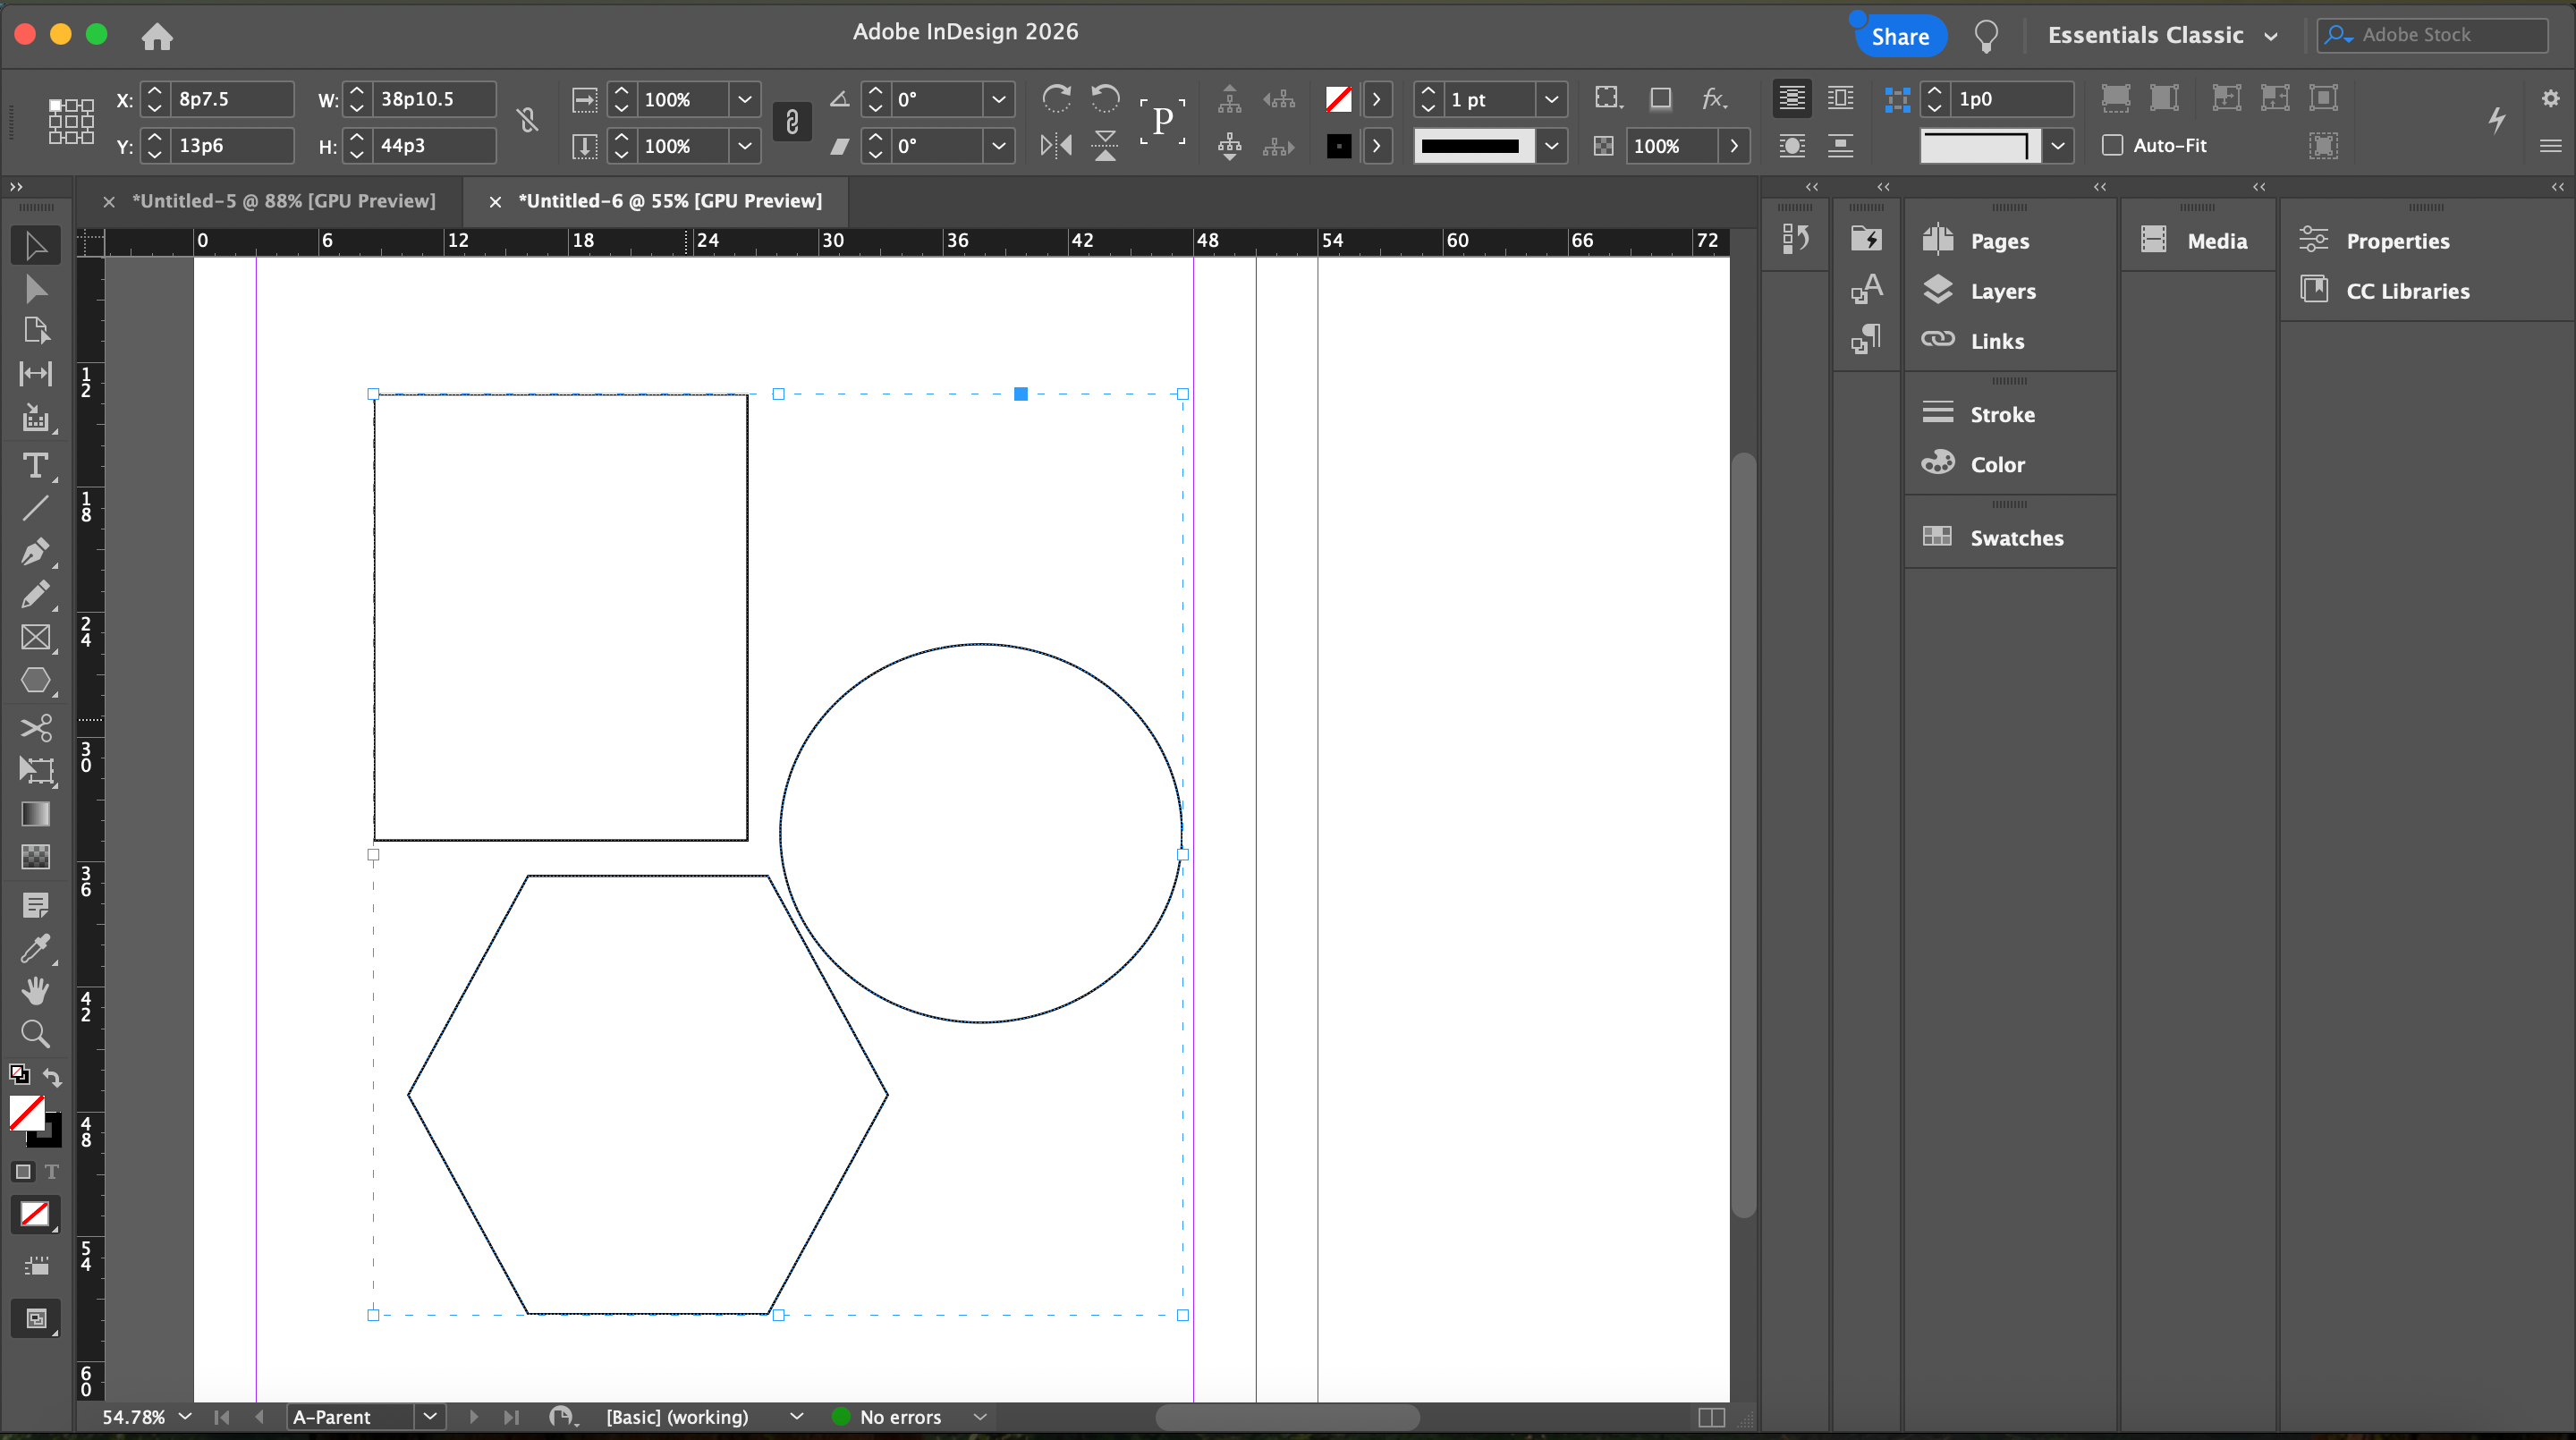Activate the Hand tool

(x=35, y=991)
